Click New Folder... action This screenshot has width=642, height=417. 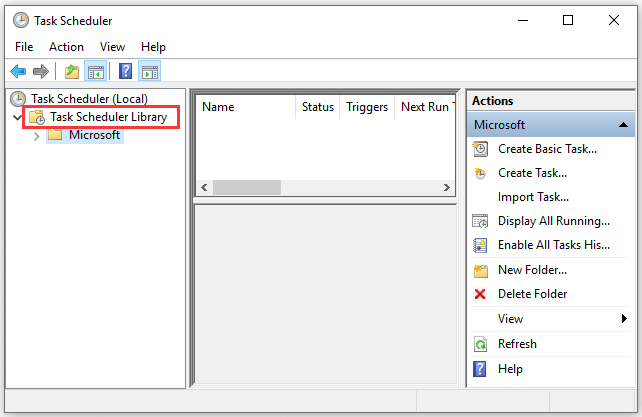[532, 270]
